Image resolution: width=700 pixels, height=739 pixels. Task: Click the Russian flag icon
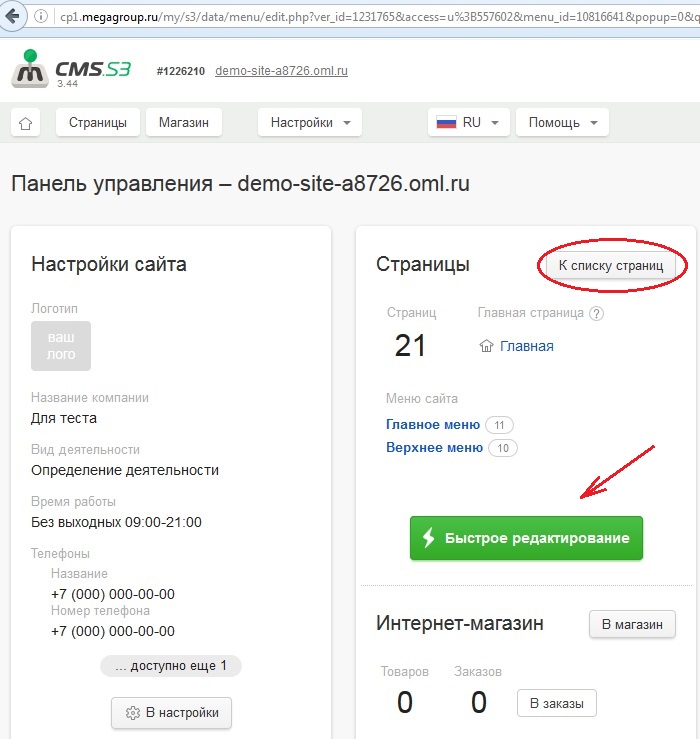point(446,123)
